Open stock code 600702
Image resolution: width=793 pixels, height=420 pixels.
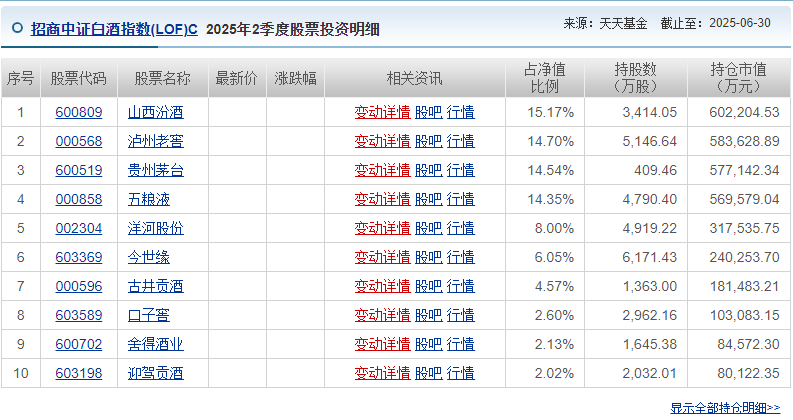tap(79, 344)
